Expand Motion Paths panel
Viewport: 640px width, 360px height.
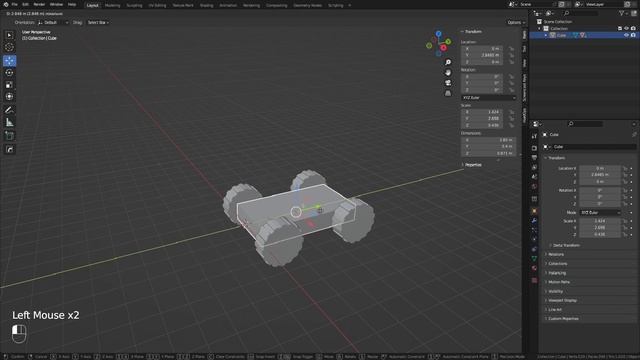[559, 282]
